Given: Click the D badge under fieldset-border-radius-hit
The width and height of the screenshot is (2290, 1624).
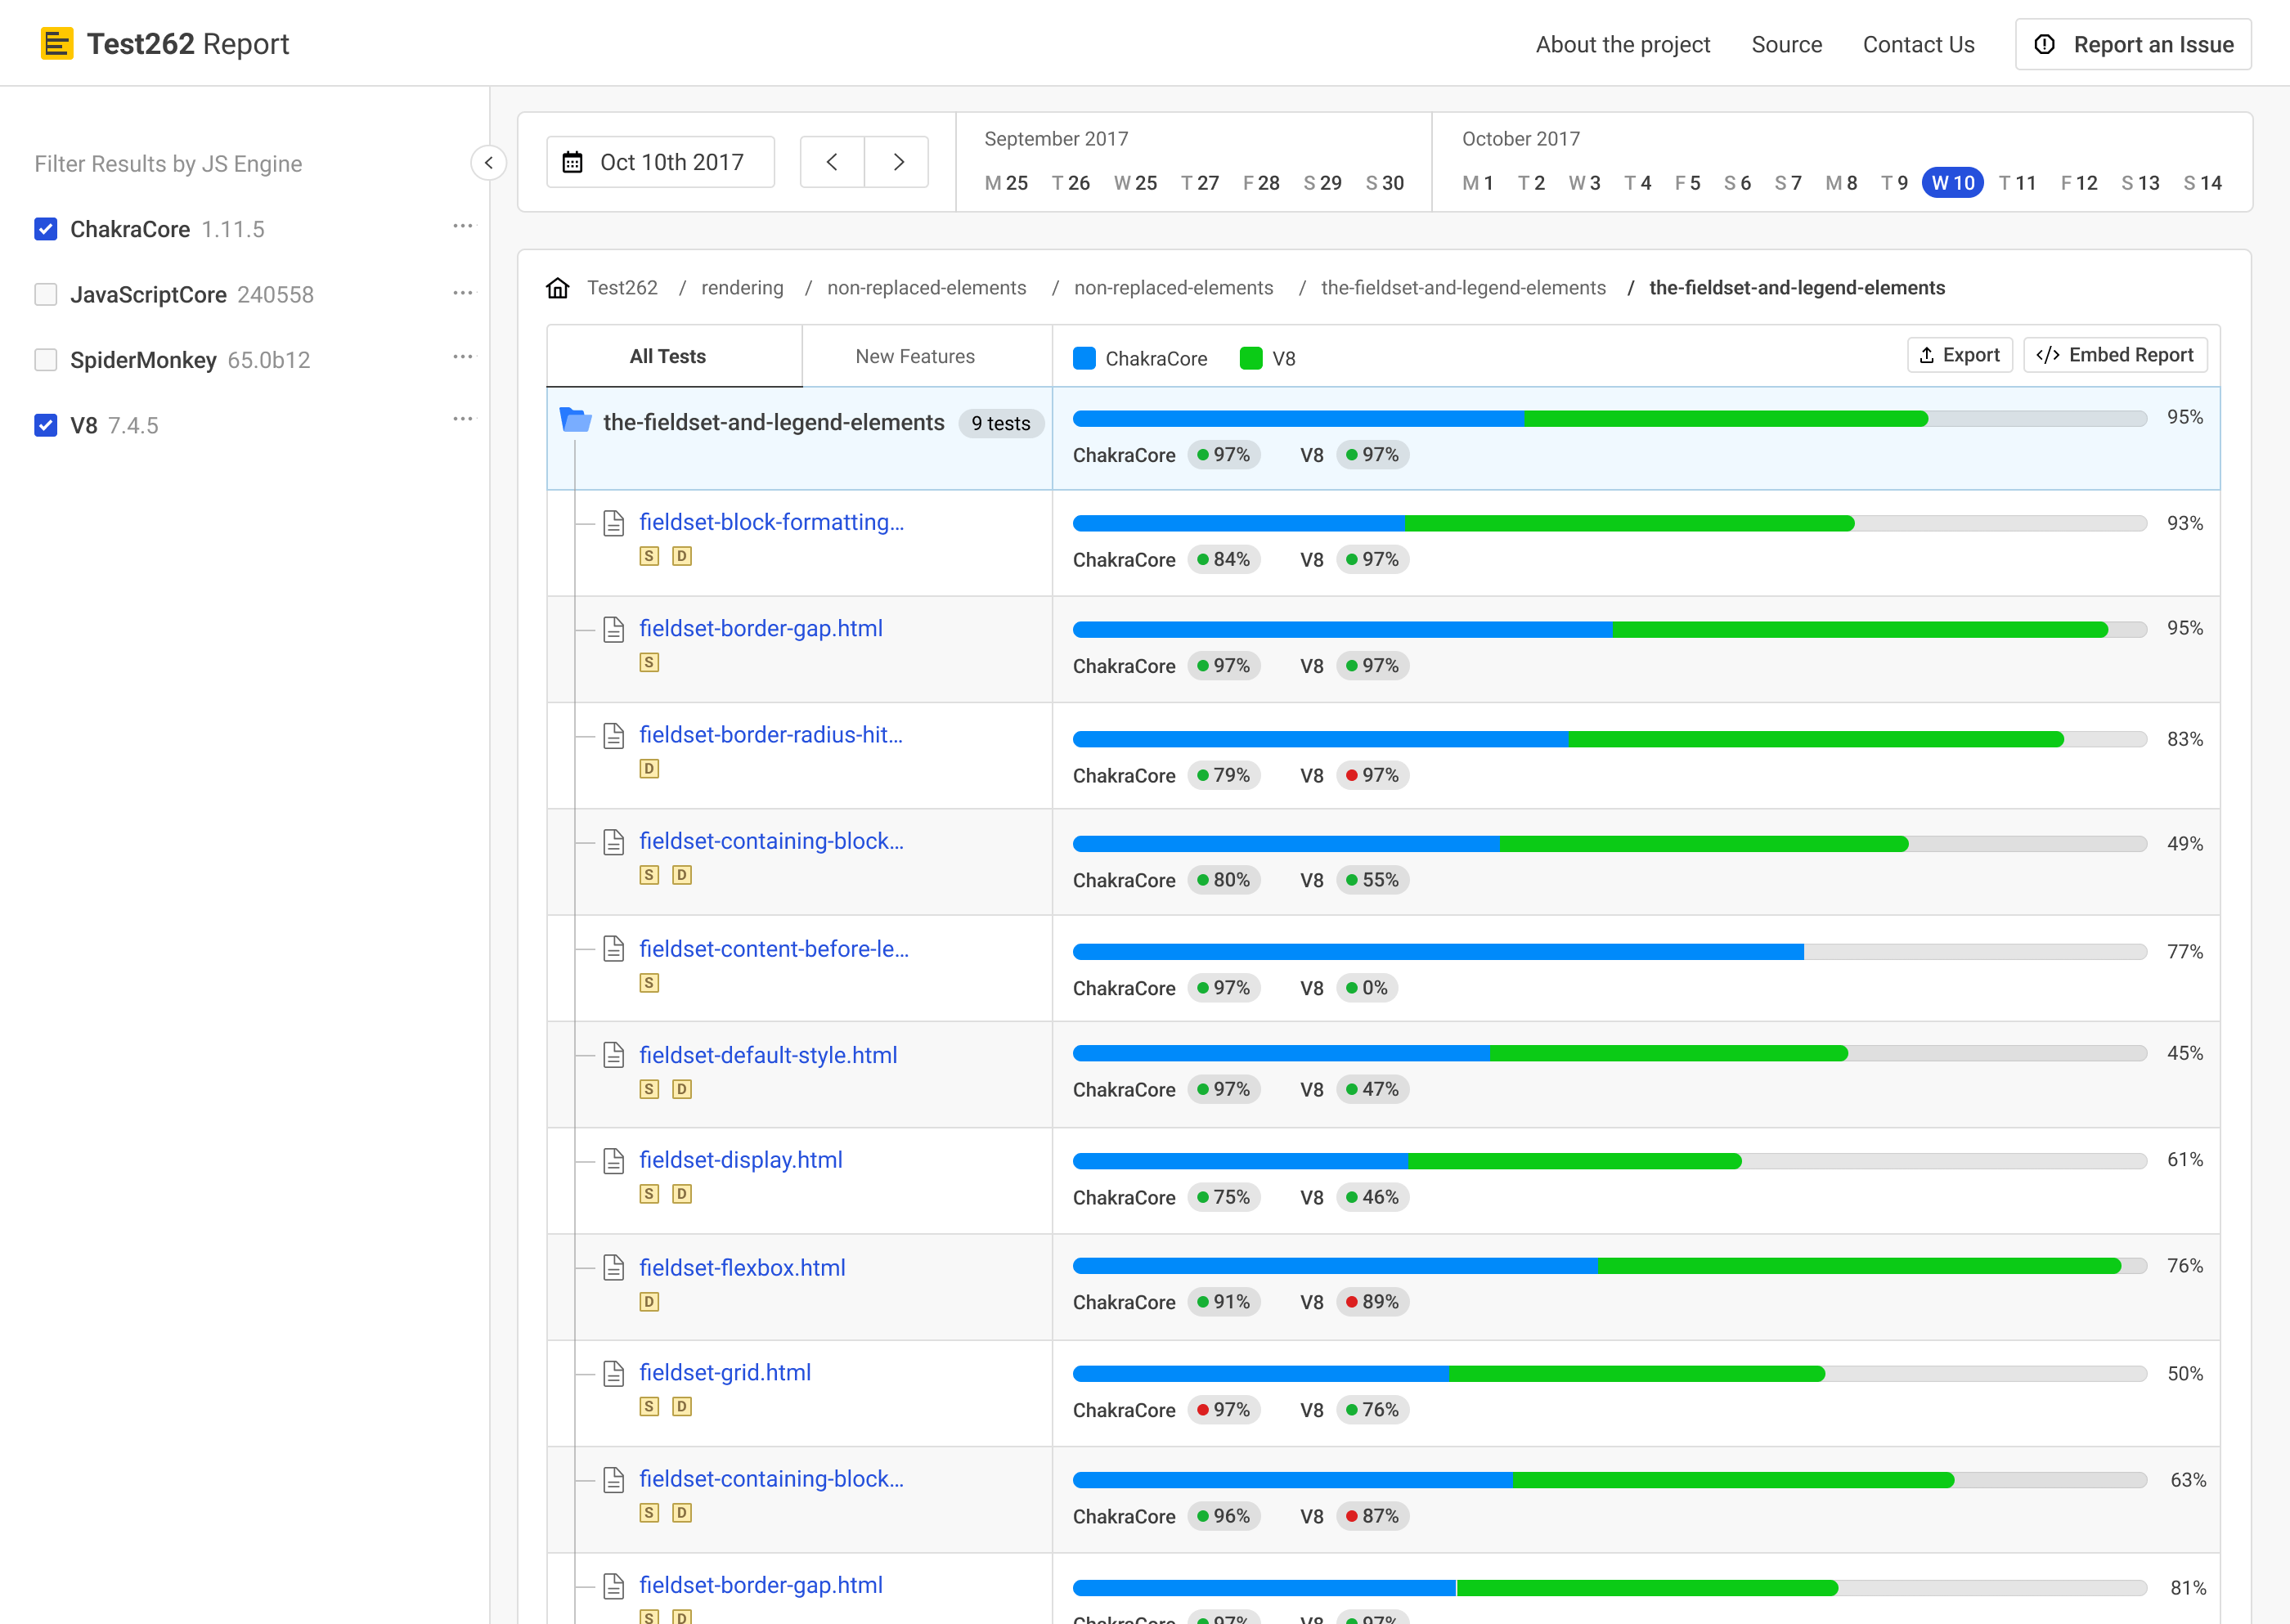Looking at the screenshot, I should point(649,769).
